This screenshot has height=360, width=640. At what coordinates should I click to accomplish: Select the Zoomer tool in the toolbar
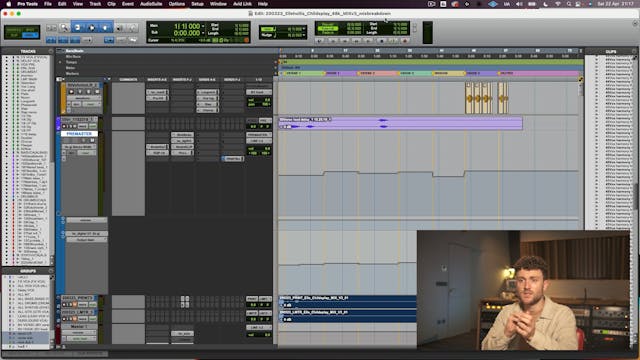64,28
